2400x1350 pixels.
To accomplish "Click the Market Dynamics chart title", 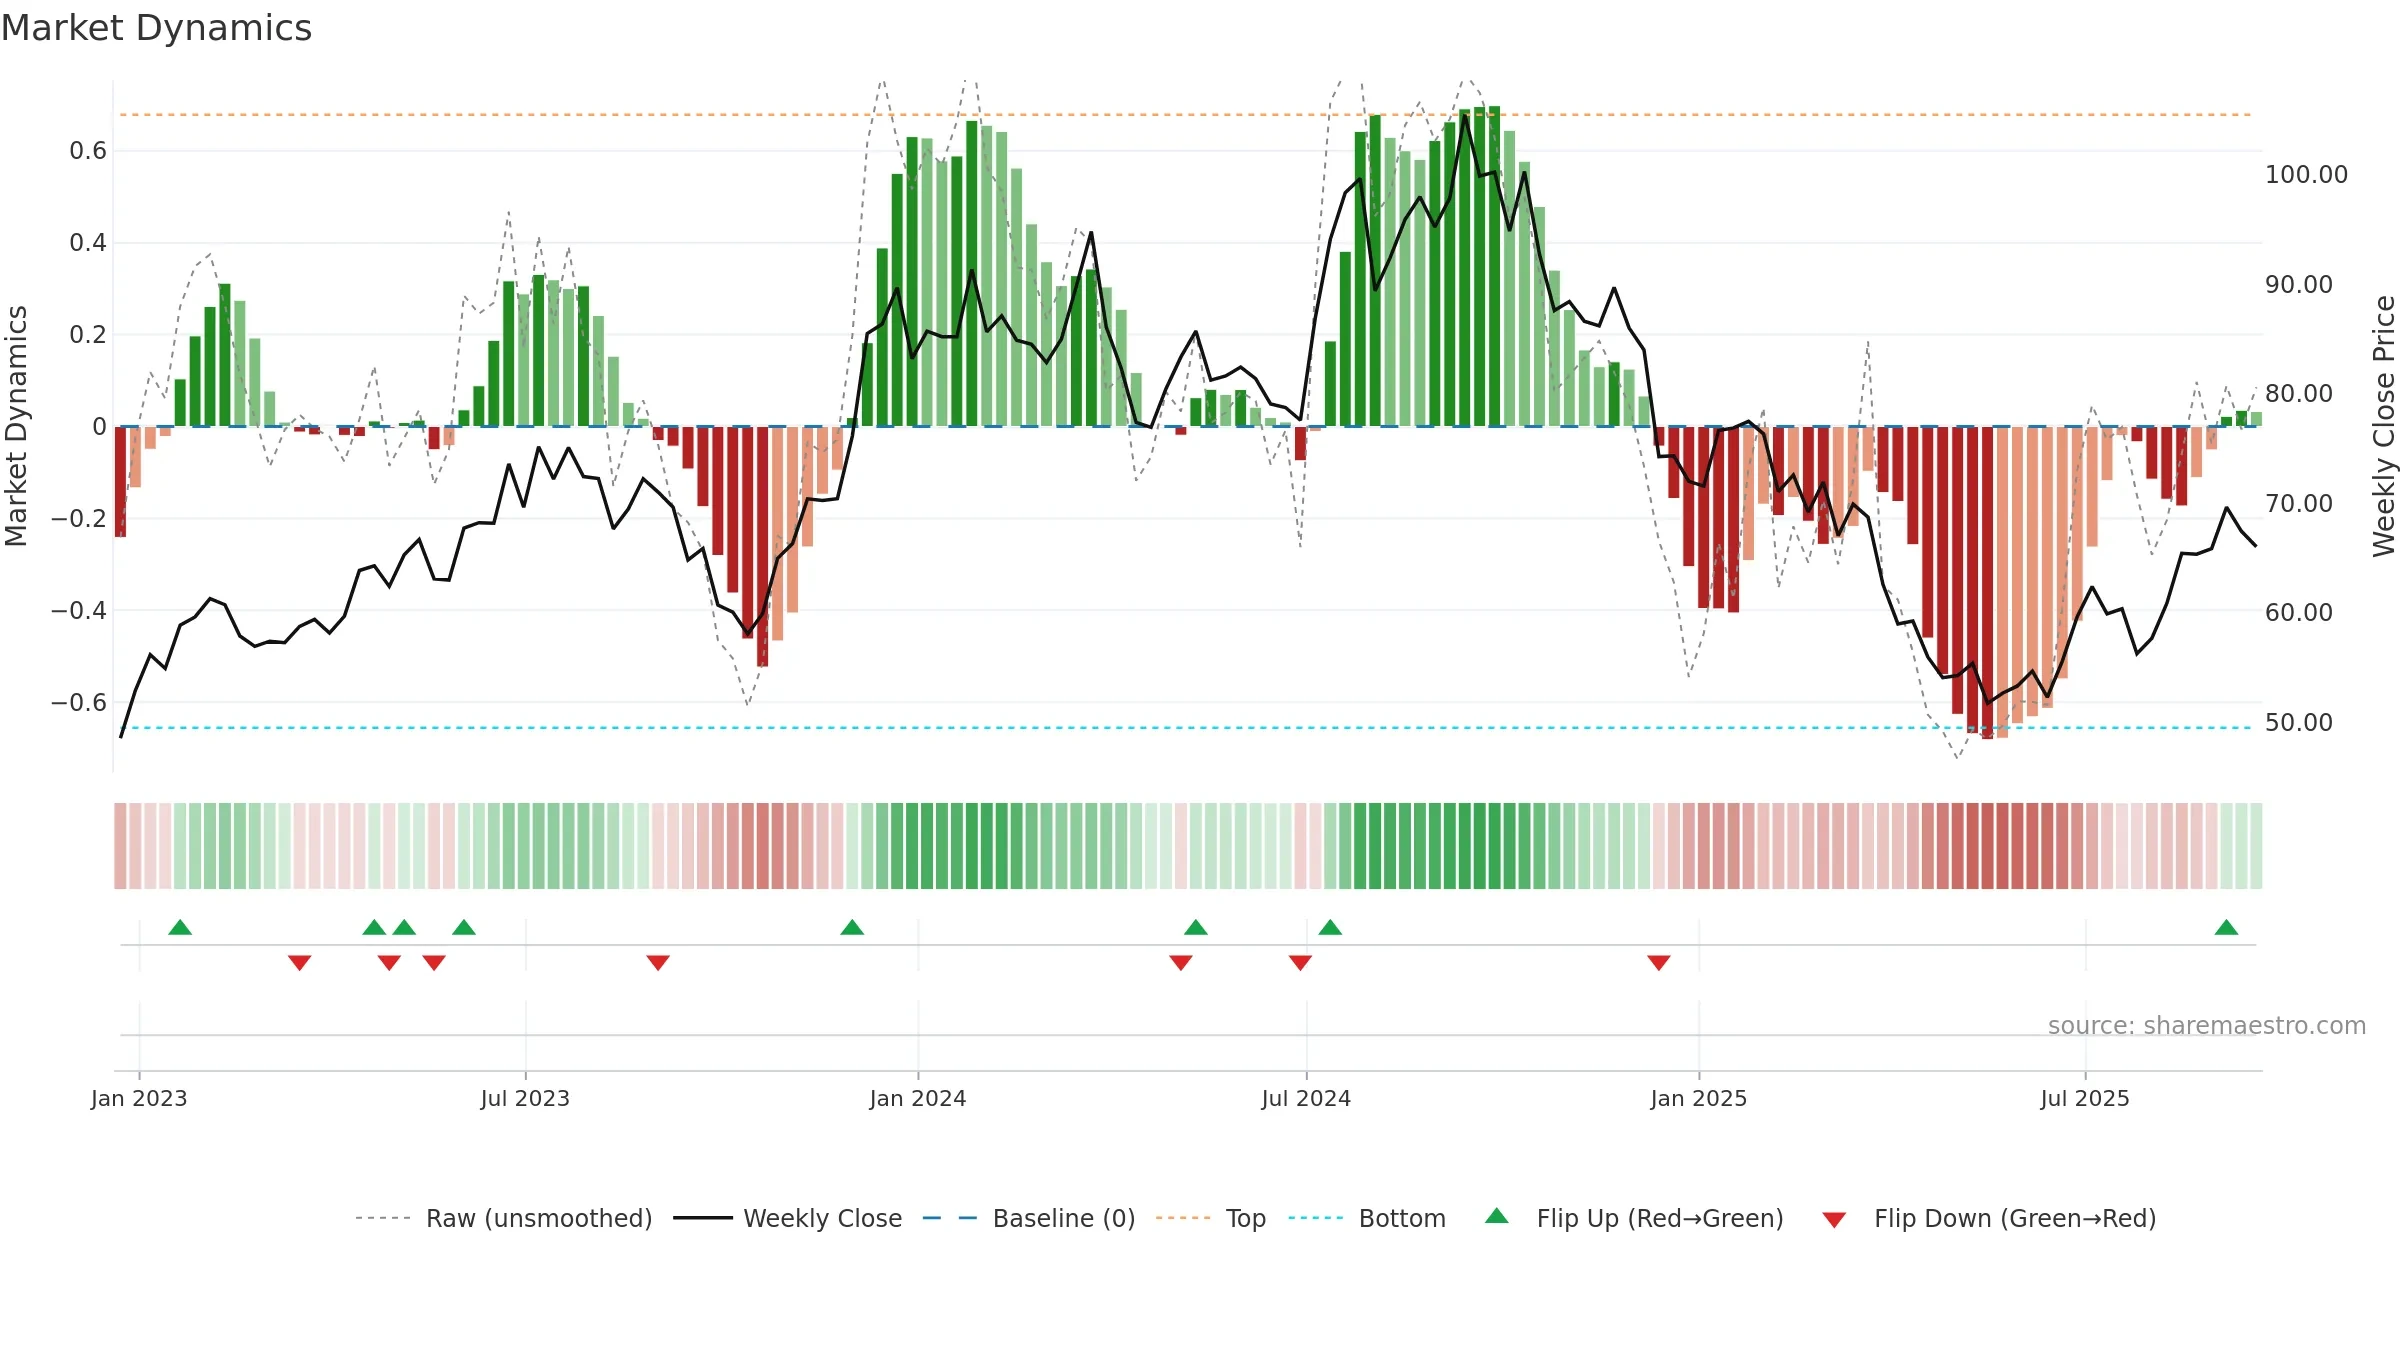I will 156,28.
